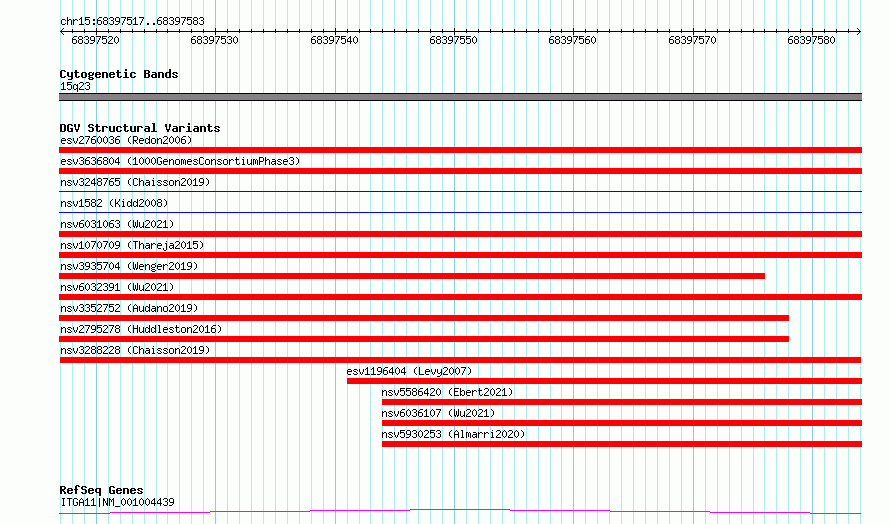The width and height of the screenshot is (890, 524).
Task: Select the nsv3352752 (Audano2019) label
Action: (129, 308)
